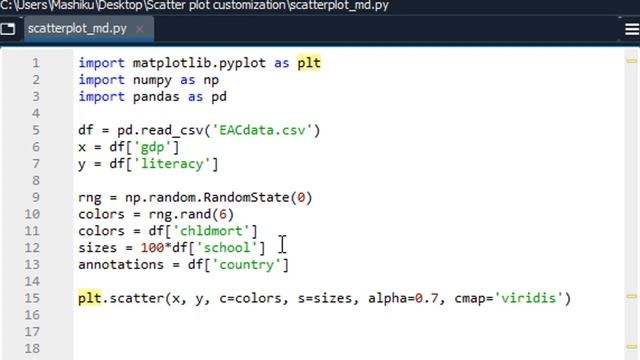
Task: Click the 'chldmort' string on line 11
Action: 211,231
